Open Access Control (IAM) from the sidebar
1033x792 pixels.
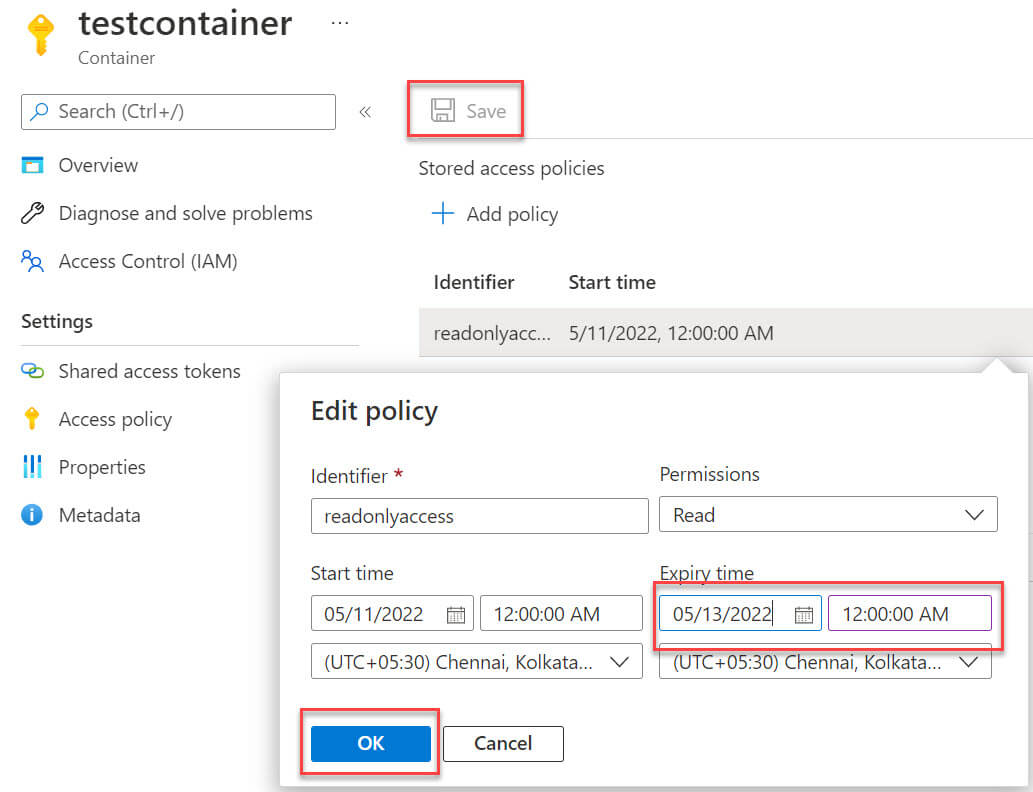coord(32,261)
